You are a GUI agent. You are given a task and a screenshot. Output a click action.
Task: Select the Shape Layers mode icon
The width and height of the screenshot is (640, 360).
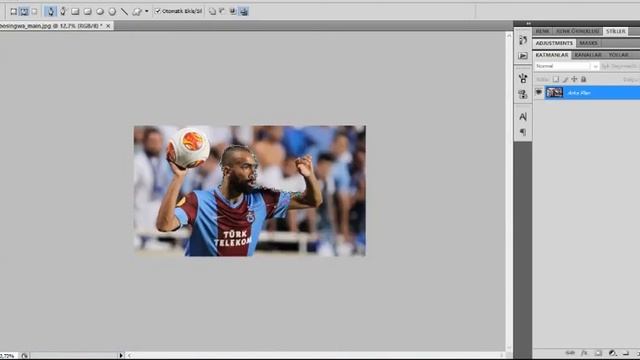coord(13,11)
